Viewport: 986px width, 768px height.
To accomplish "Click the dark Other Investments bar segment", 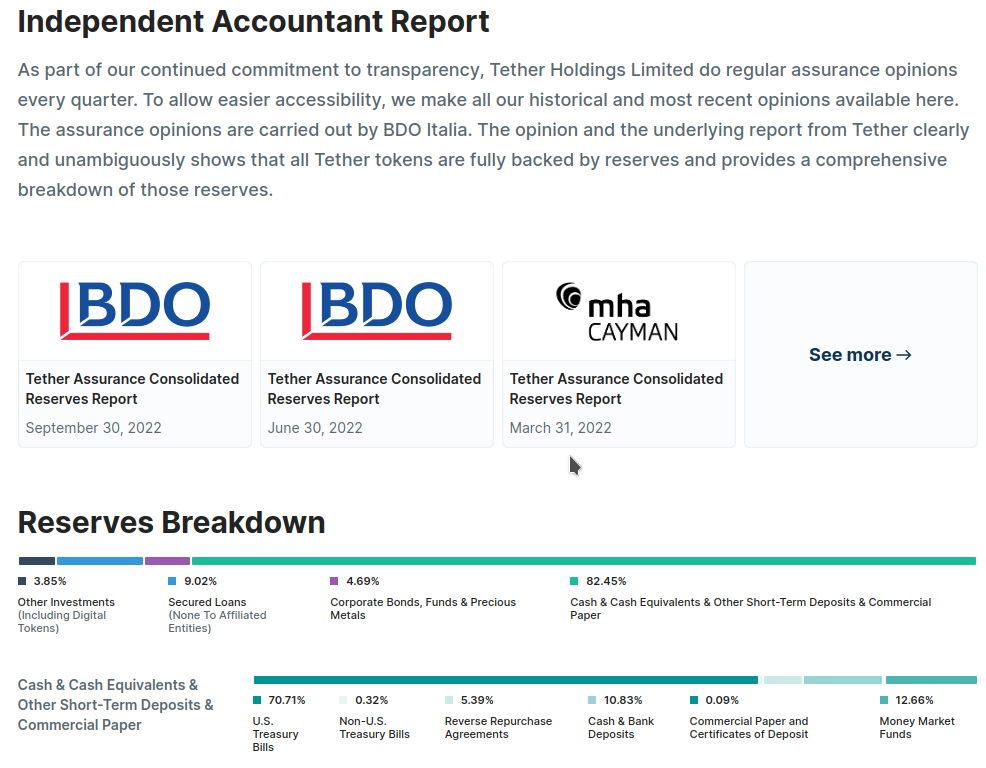I will click(x=36, y=561).
